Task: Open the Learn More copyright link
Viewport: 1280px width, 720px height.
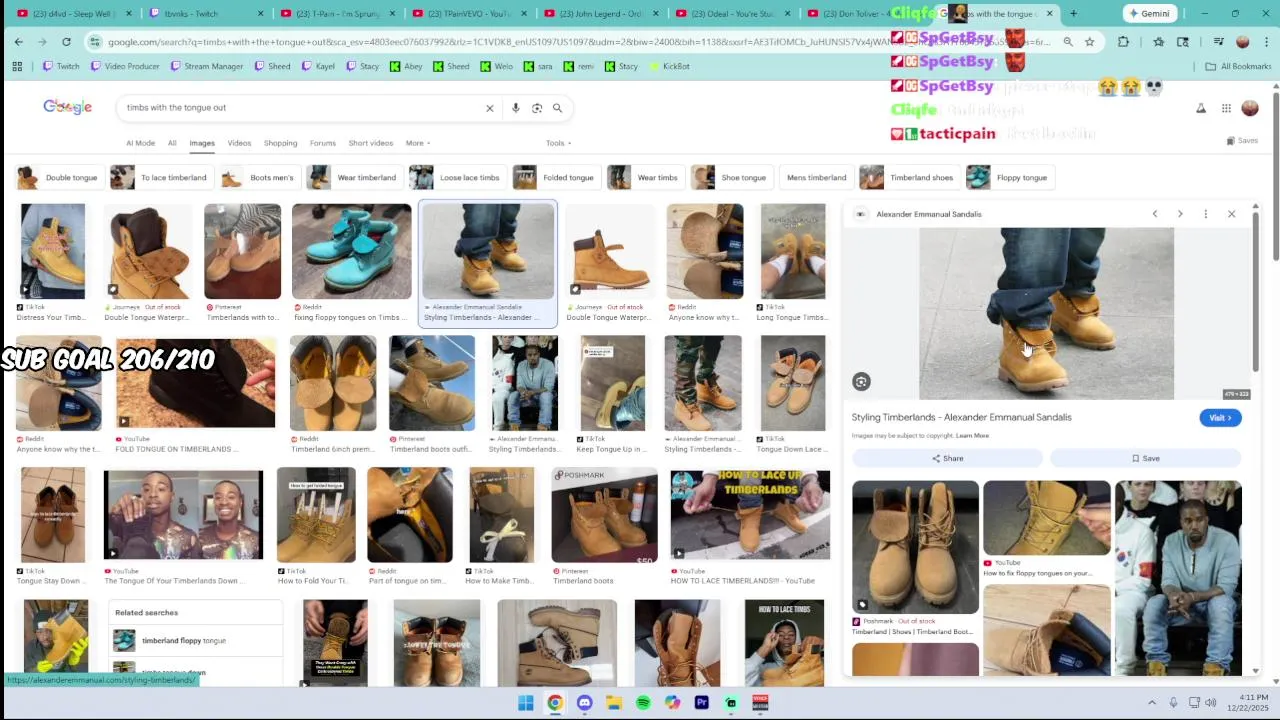Action: 972,436
